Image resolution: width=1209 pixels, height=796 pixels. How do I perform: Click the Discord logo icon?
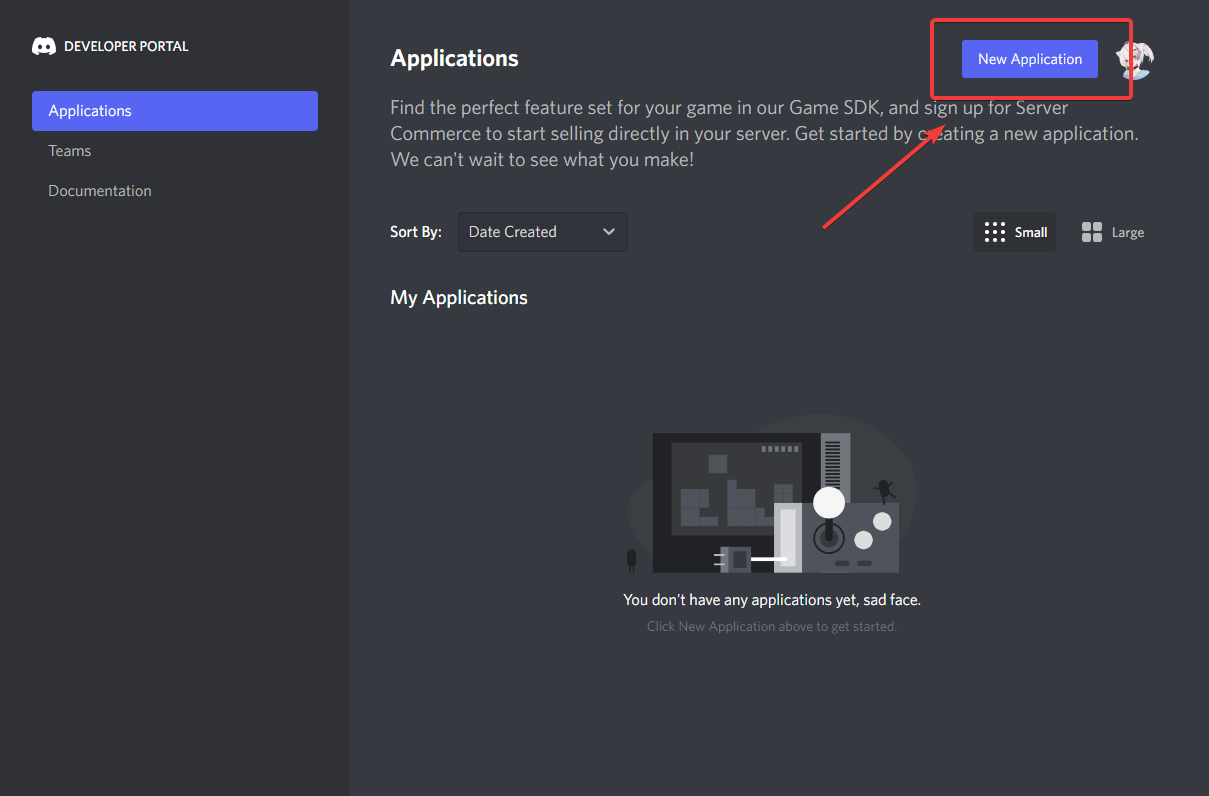[44, 46]
